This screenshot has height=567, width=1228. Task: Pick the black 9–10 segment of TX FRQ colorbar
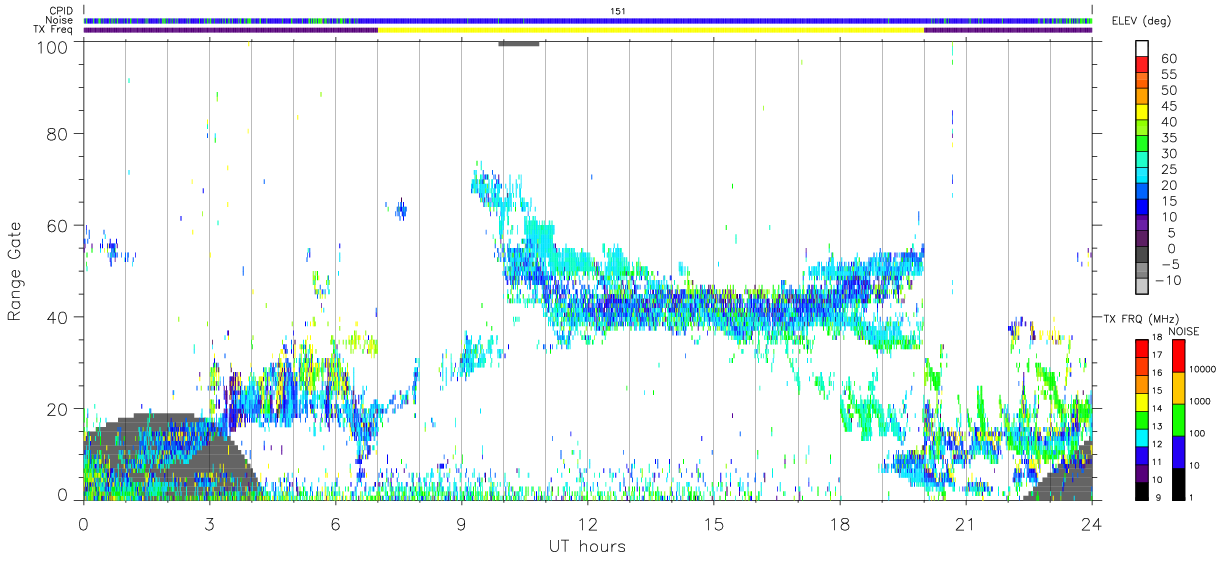[x=1143, y=491]
